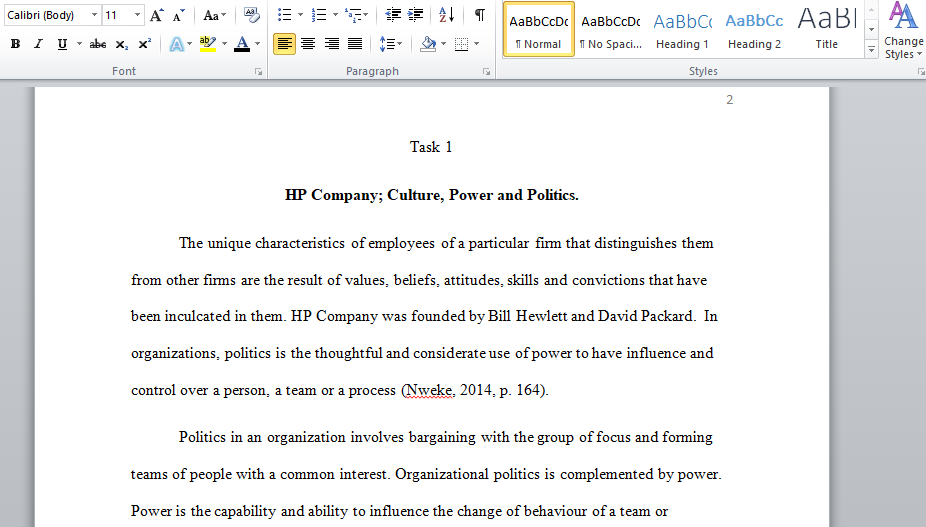Open the font name combo box
Screen dimensions: 926x527
tap(52, 15)
